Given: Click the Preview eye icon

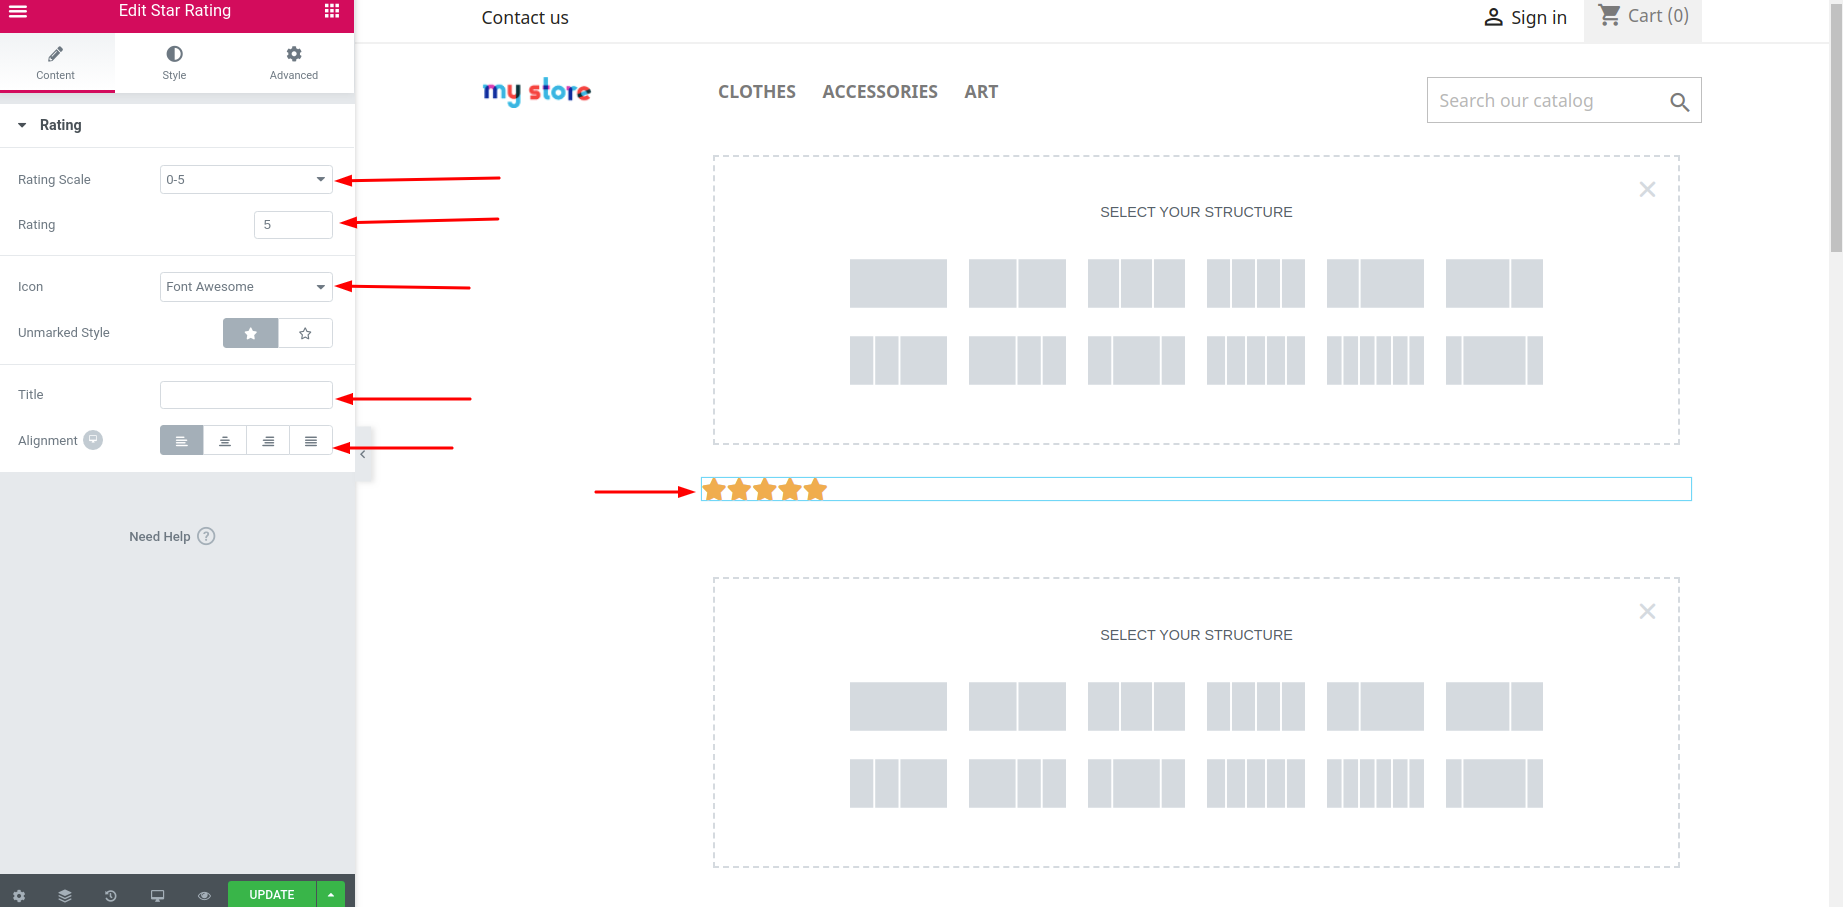Looking at the screenshot, I should tap(204, 896).
